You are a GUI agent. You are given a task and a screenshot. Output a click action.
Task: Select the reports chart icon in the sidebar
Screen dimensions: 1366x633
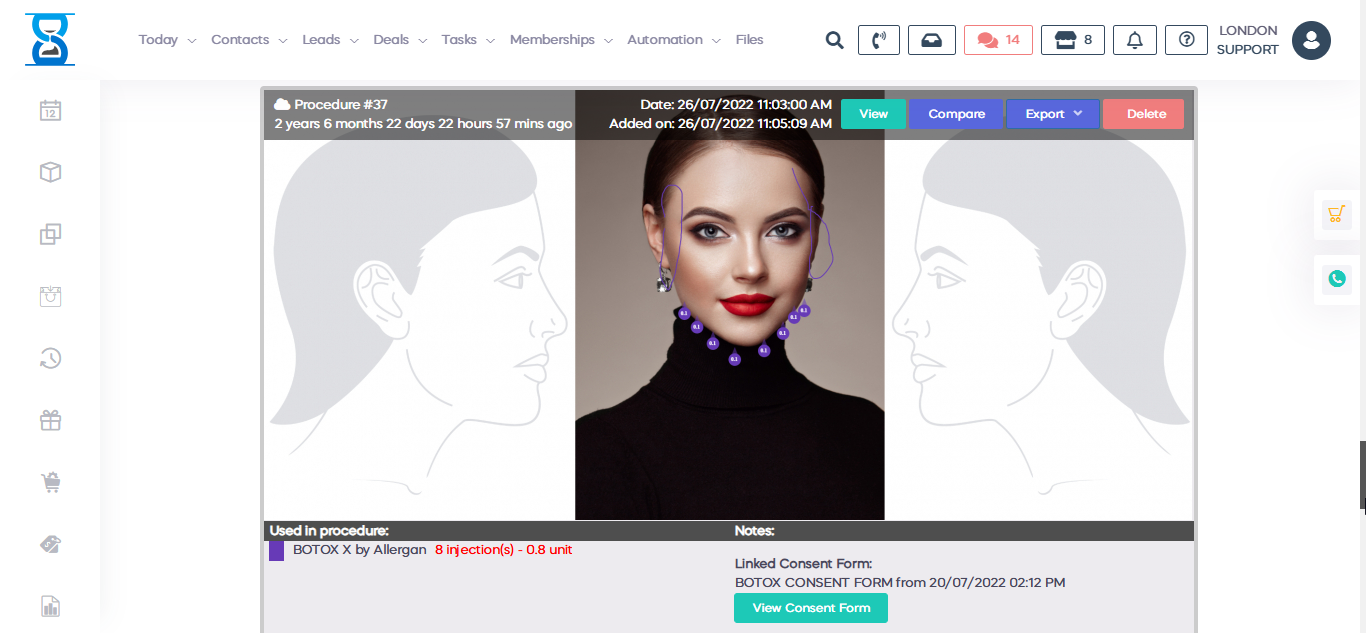(x=50, y=606)
